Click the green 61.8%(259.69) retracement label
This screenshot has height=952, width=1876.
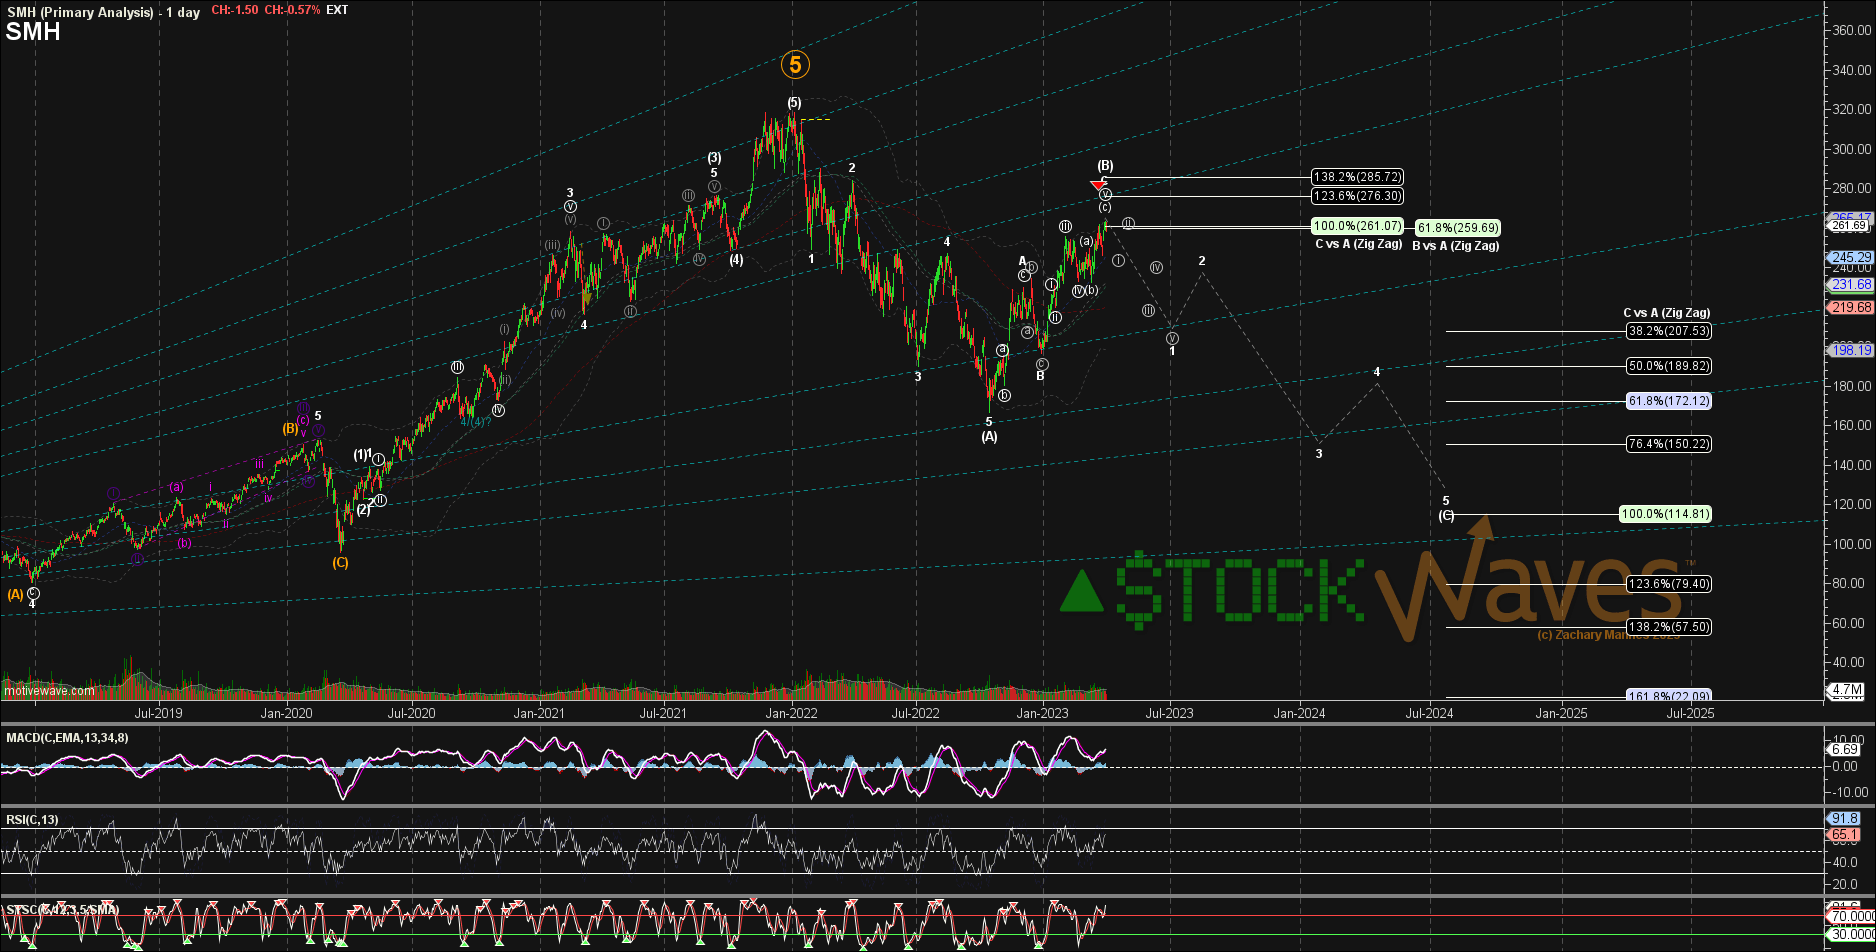[x=1458, y=228]
